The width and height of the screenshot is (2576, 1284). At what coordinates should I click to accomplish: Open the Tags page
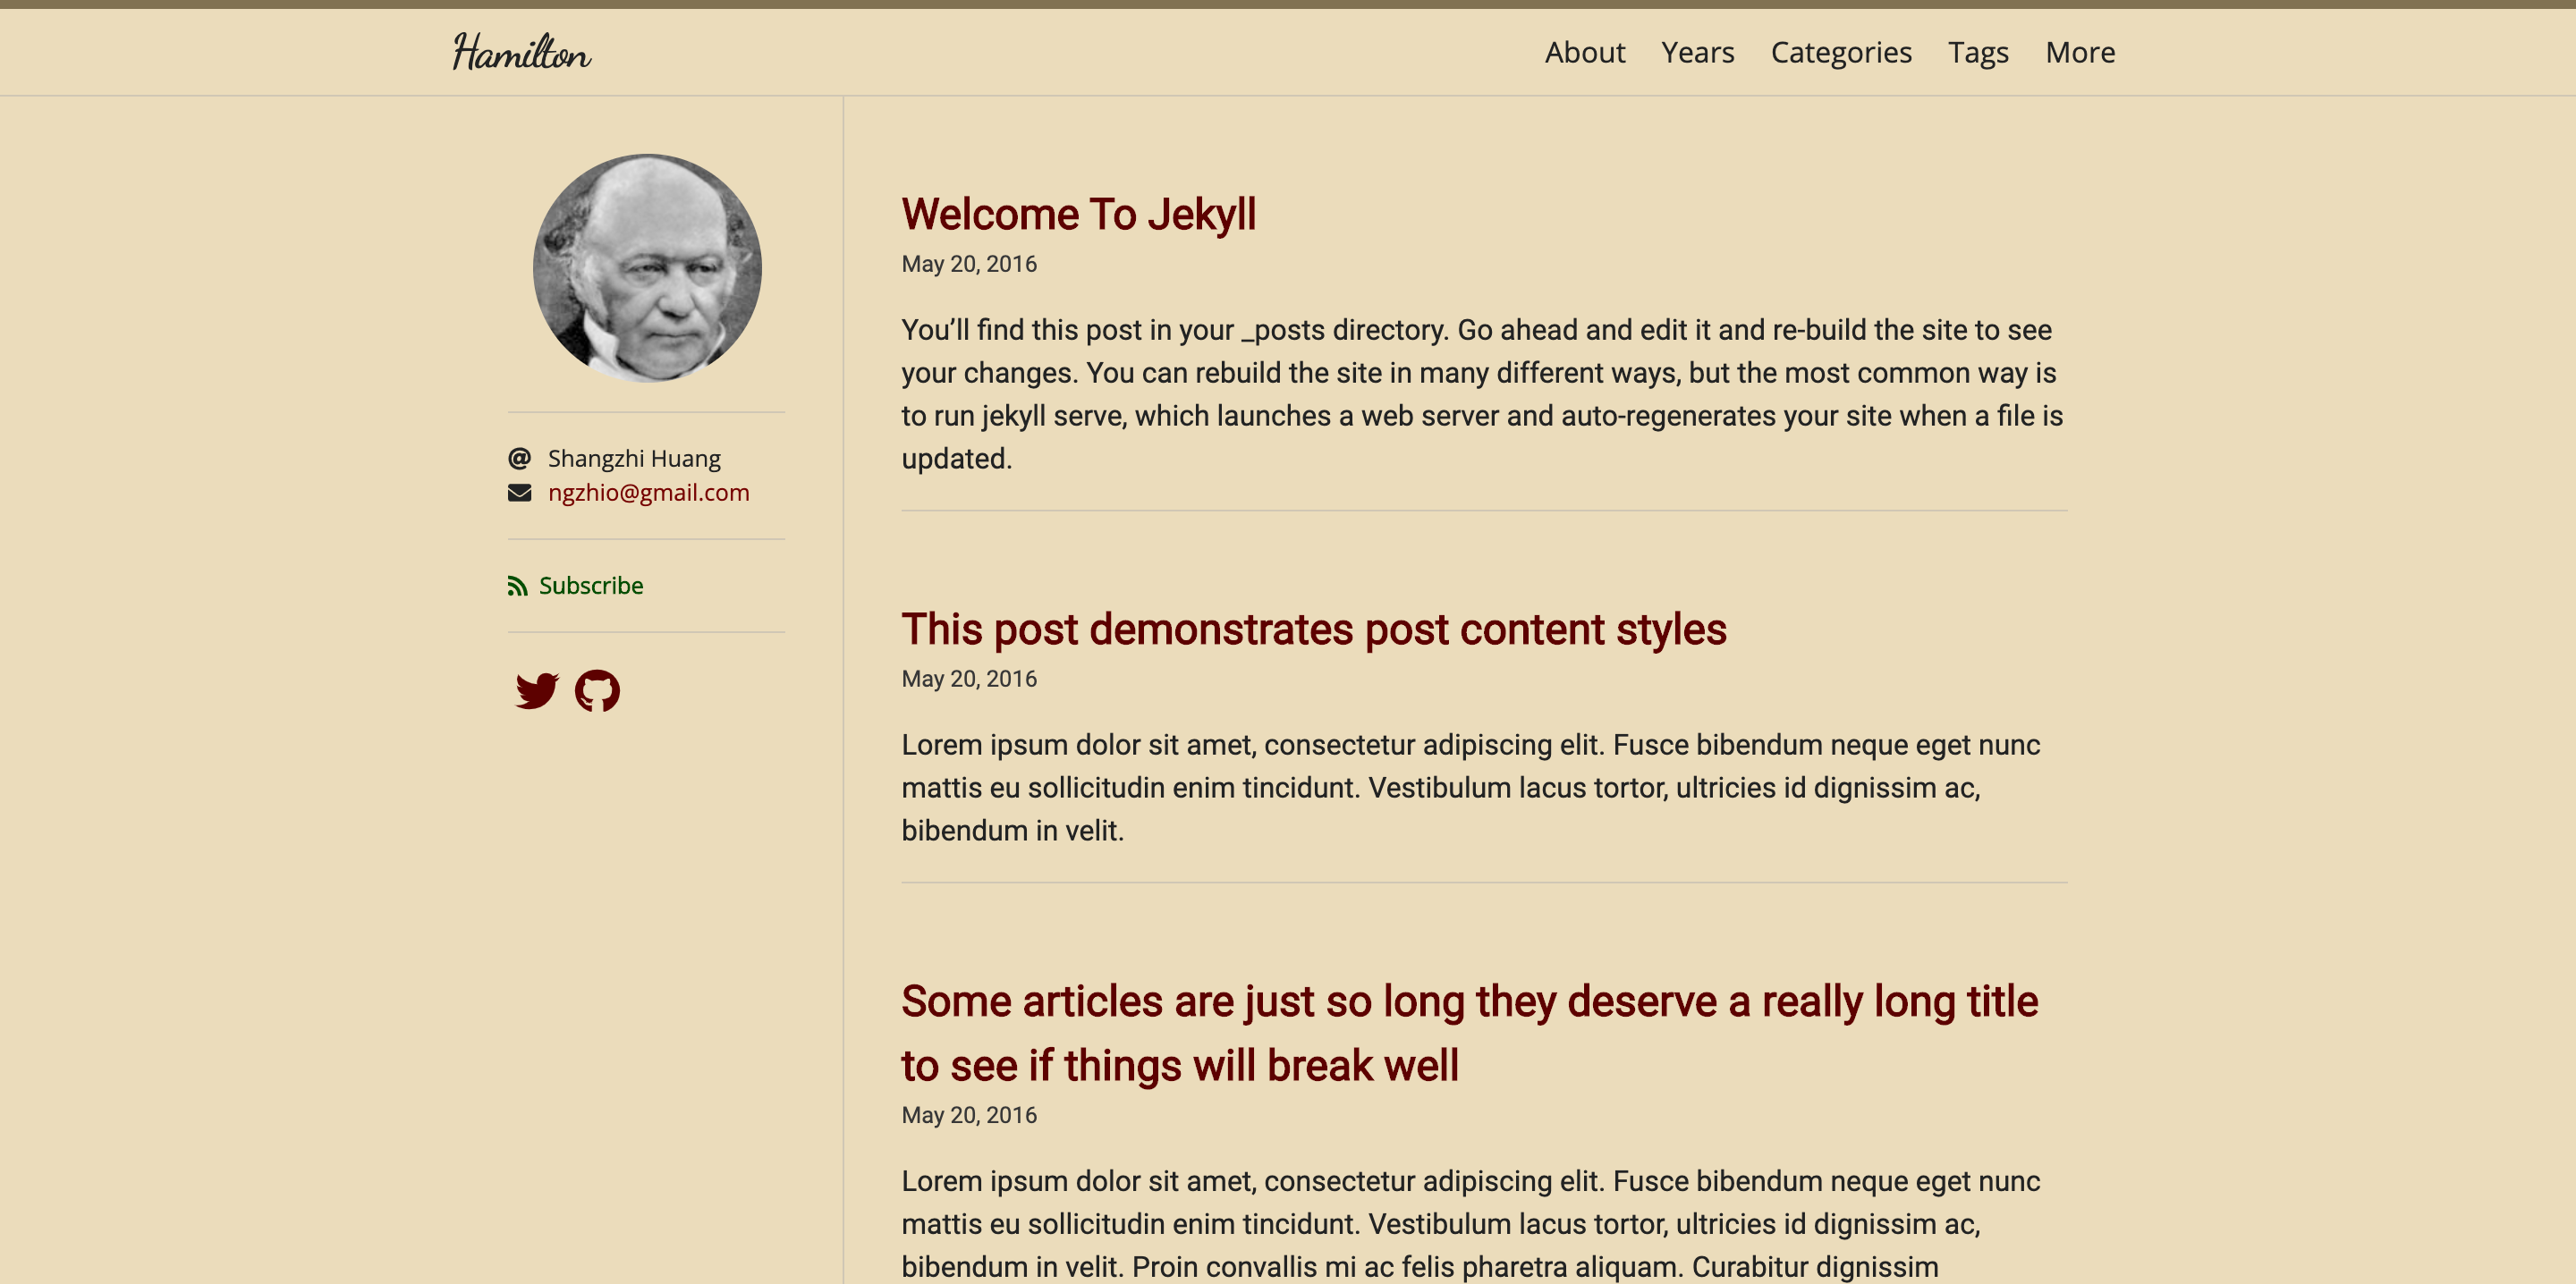1977,52
